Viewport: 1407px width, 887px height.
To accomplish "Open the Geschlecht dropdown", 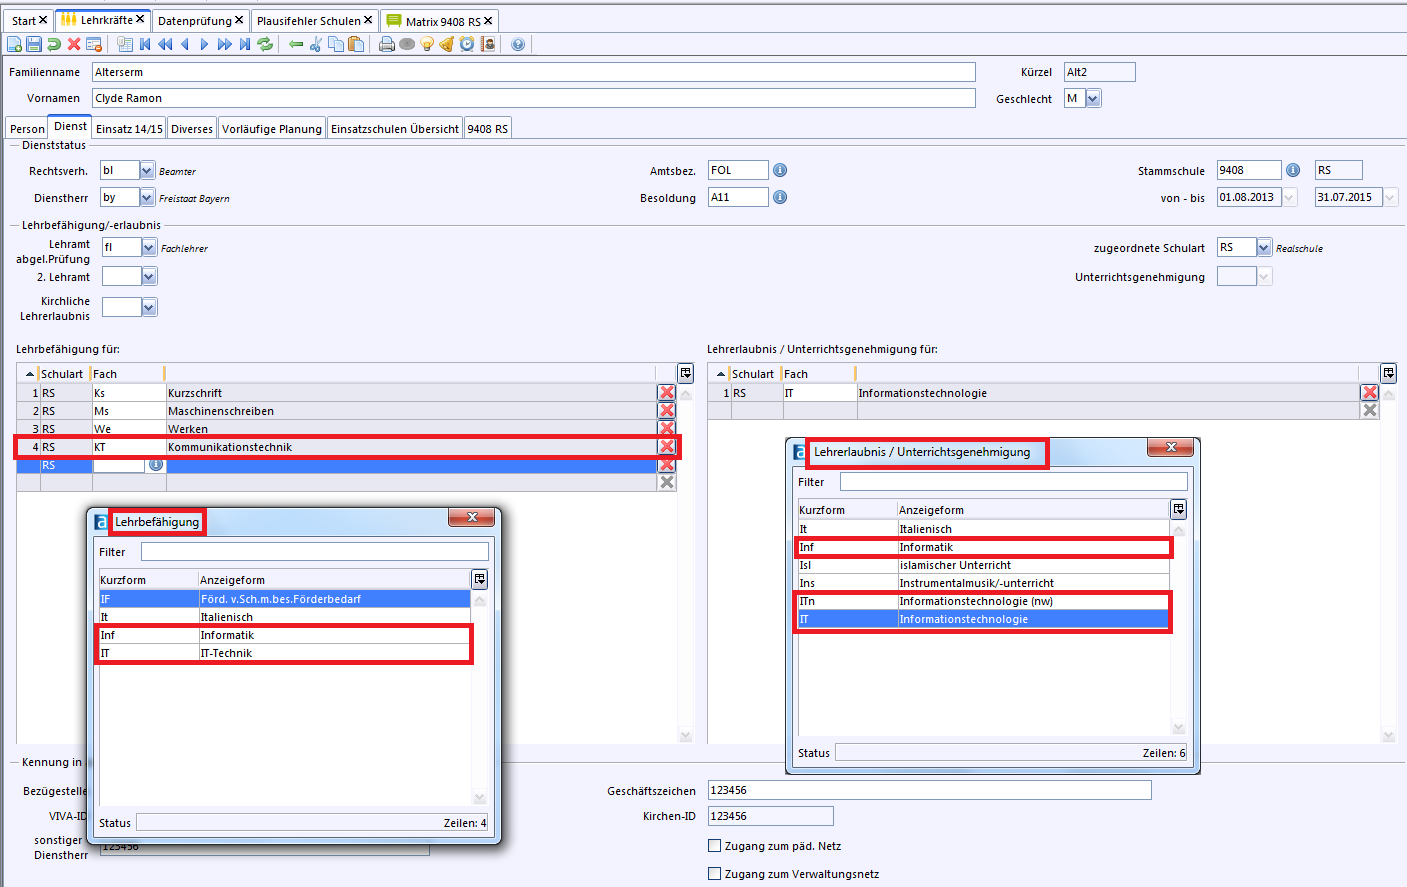I will pyautogui.click(x=1093, y=98).
